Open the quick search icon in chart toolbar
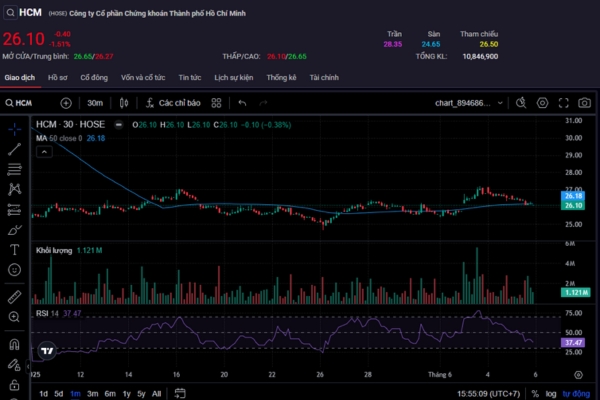This screenshot has height=400, width=600. click(x=521, y=103)
